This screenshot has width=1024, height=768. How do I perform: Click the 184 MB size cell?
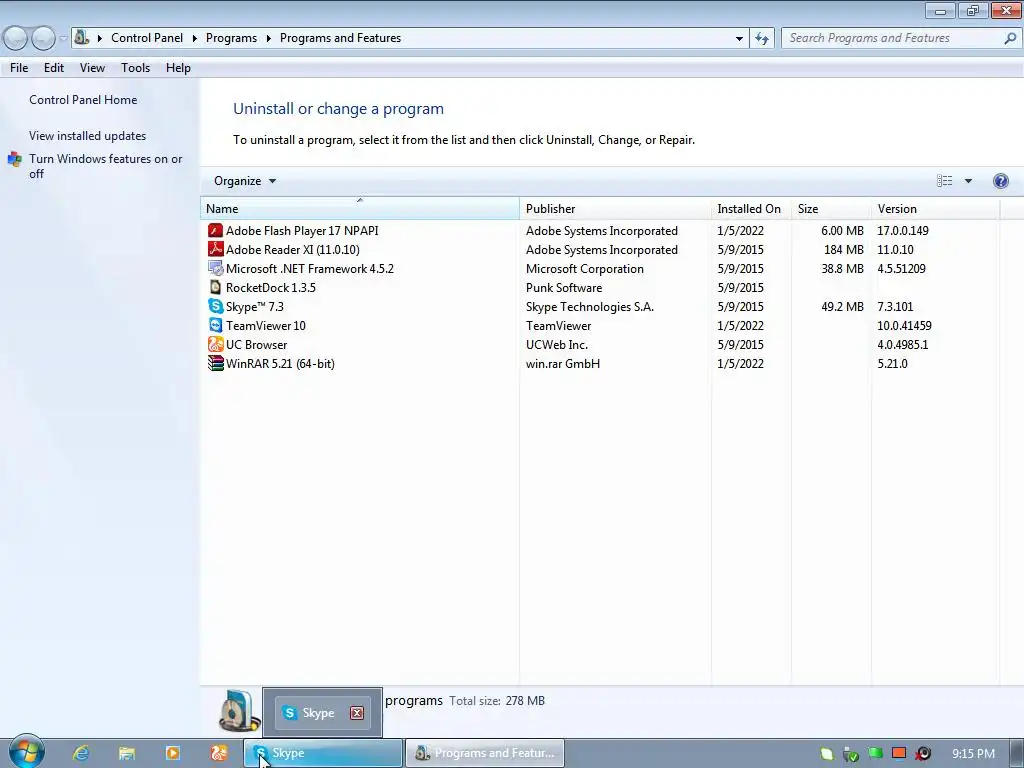click(844, 249)
